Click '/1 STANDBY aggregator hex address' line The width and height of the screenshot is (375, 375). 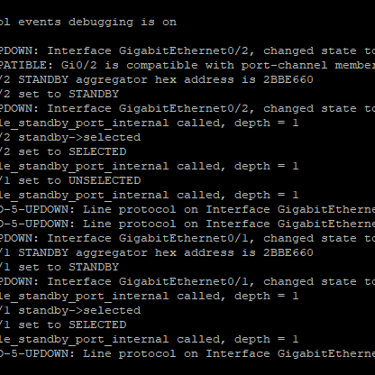157,253
